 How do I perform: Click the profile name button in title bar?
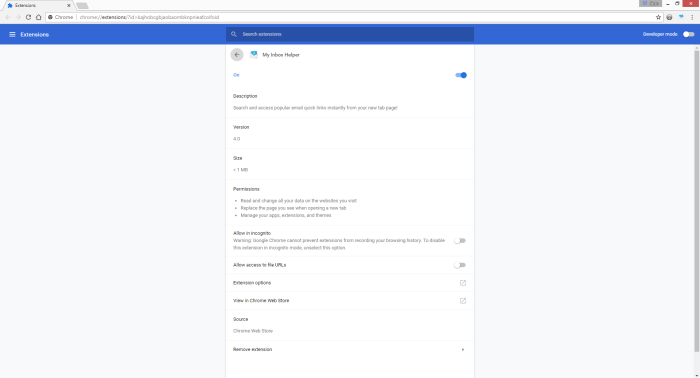pos(650,3)
